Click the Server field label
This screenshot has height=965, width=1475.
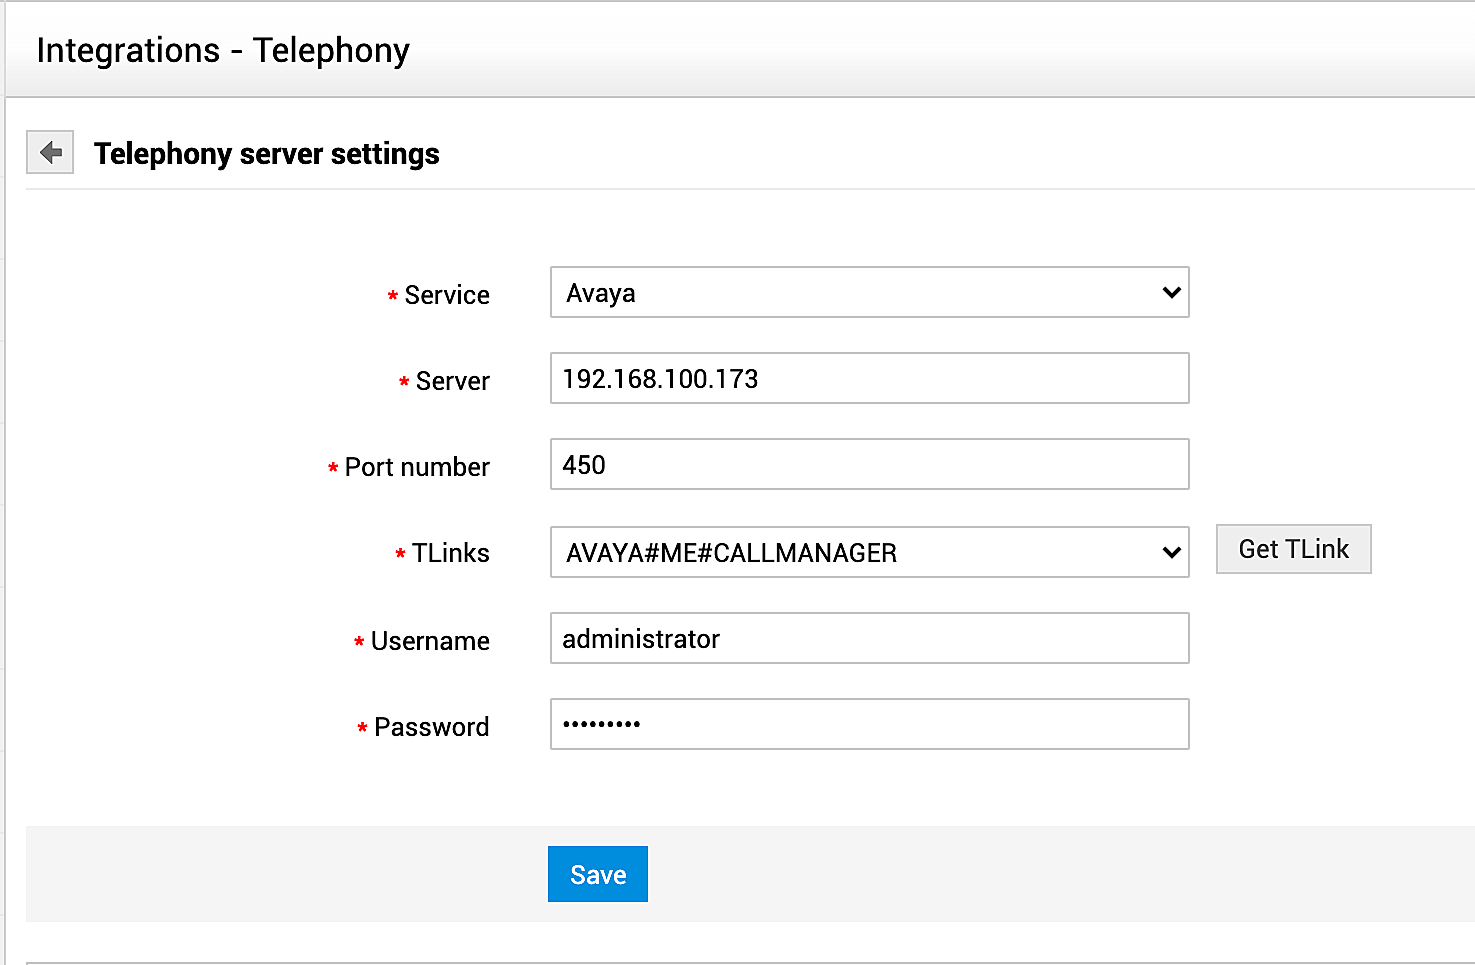click(452, 381)
